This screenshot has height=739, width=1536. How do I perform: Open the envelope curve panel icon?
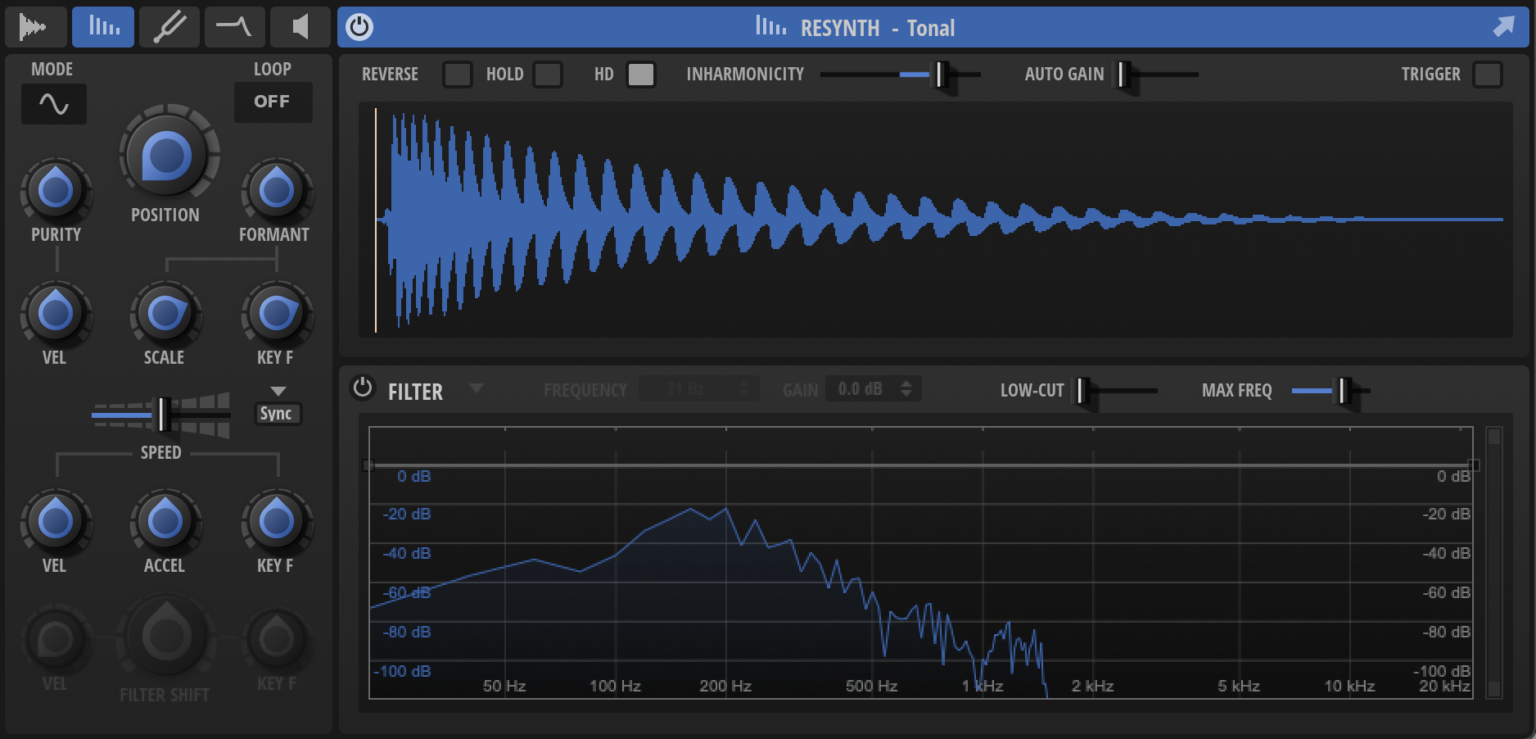tap(234, 27)
